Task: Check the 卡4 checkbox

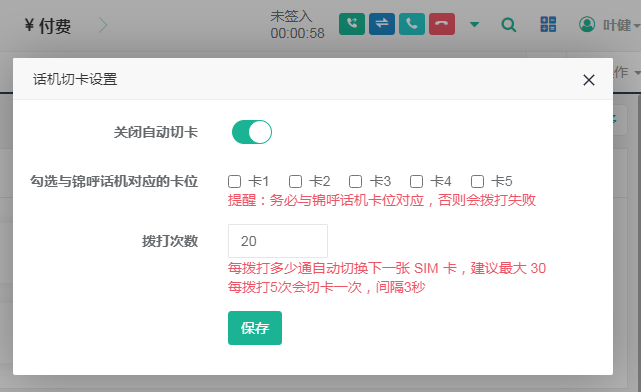Action: (416, 181)
